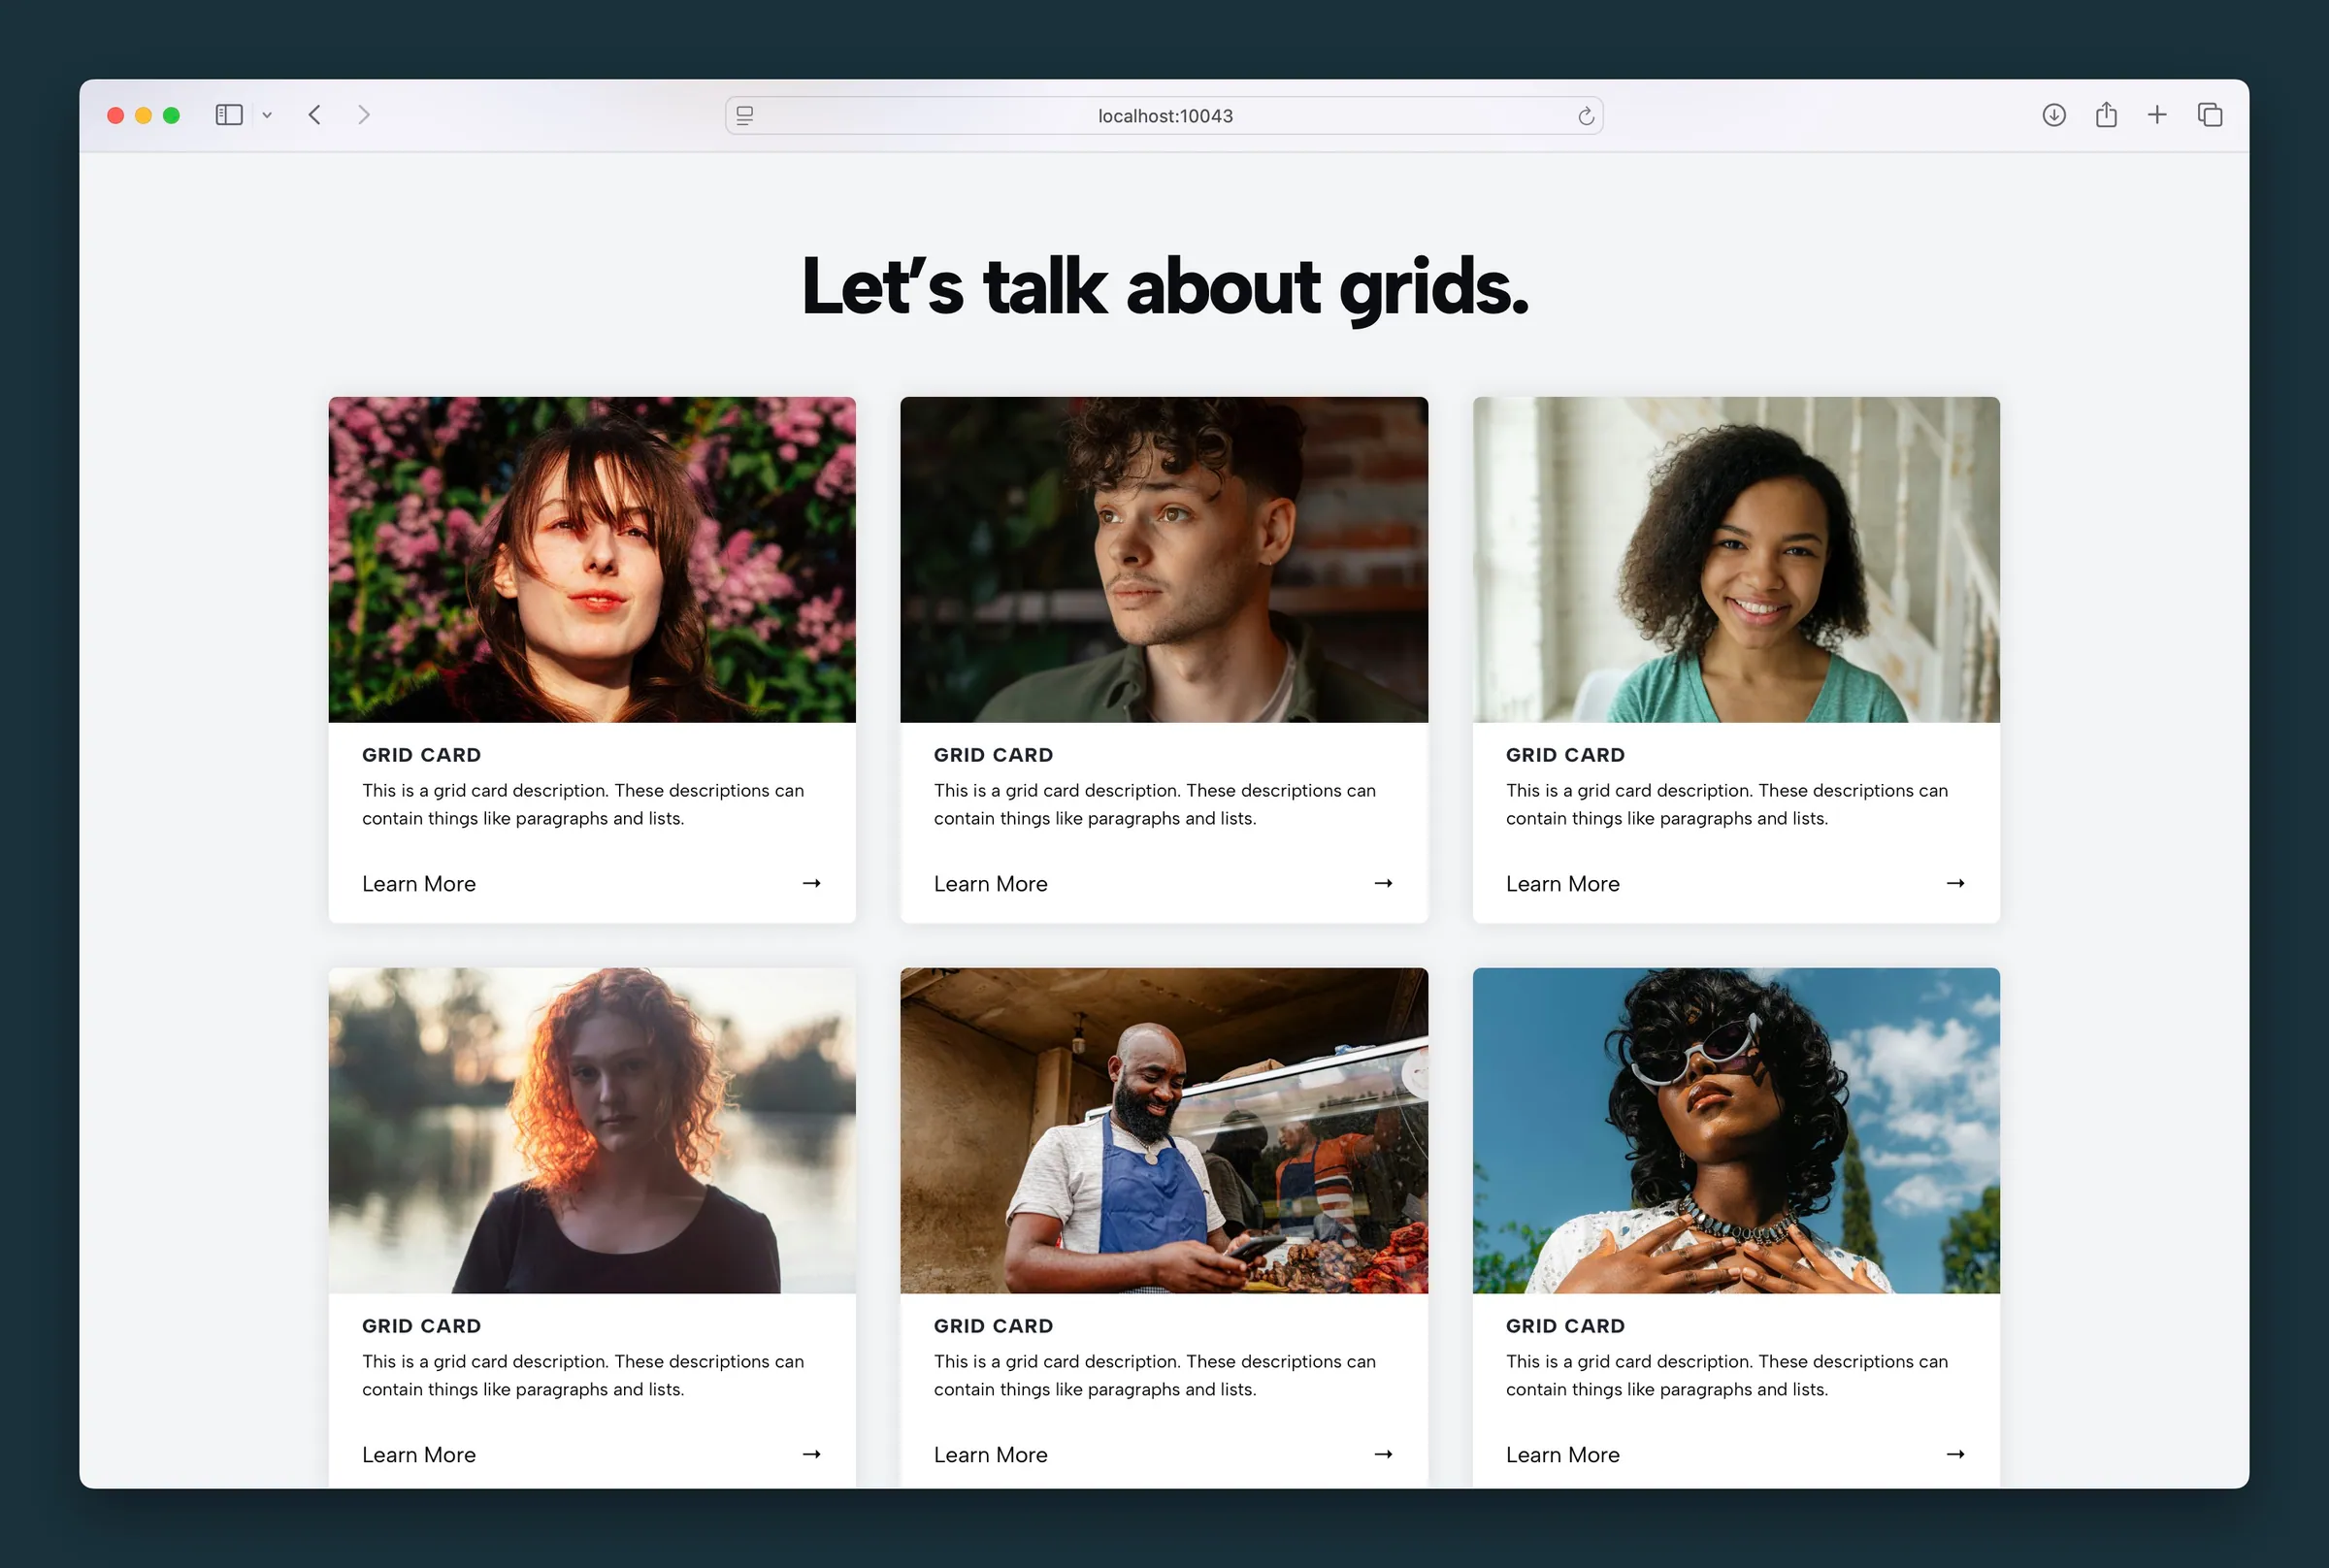Click Learn More under the sunglasses woman photo

click(1563, 1455)
